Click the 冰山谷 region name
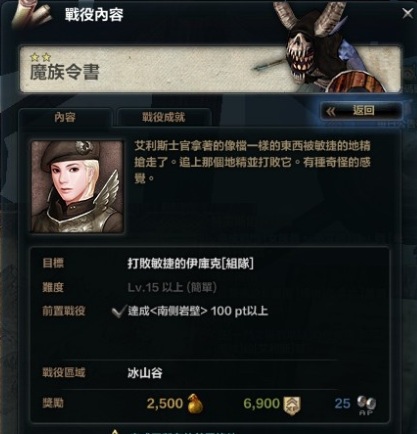Image resolution: width=417 pixels, height=434 pixels. click(x=145, y=373)
